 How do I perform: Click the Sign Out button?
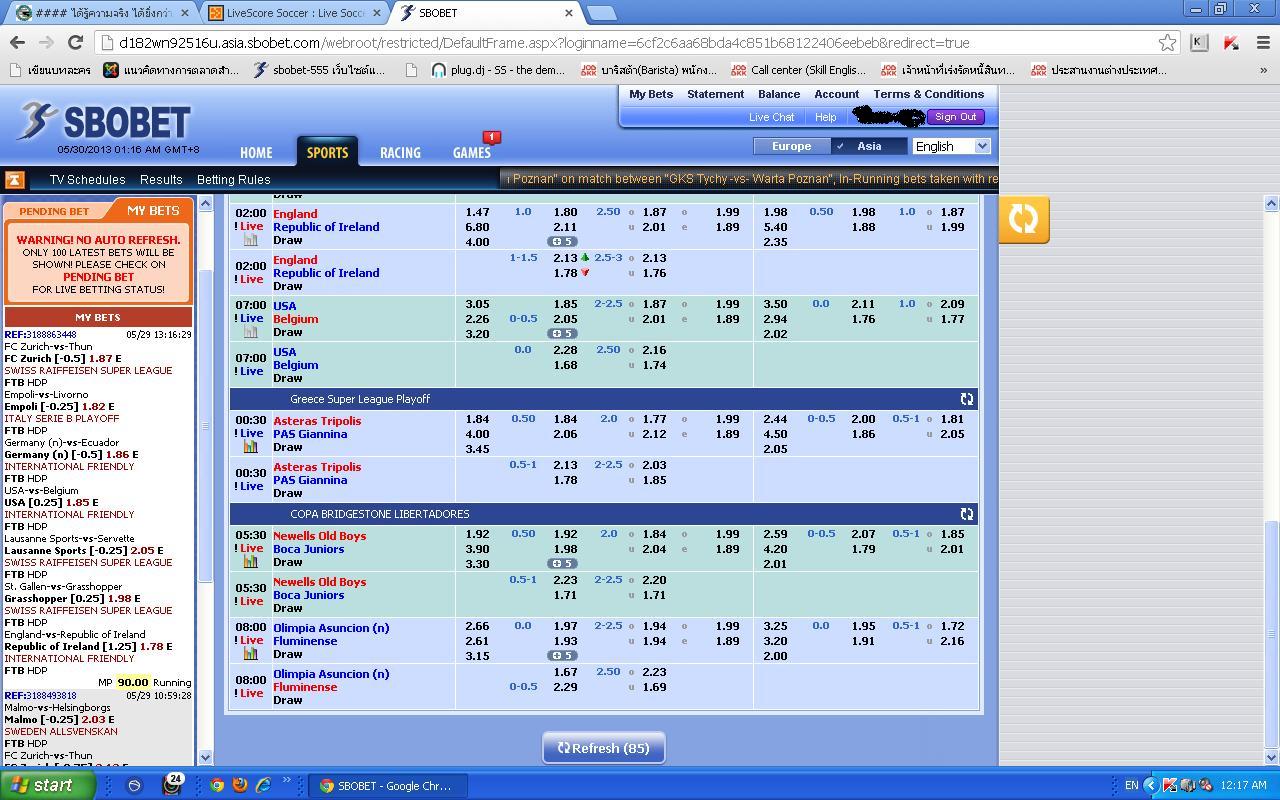(956, 117)
